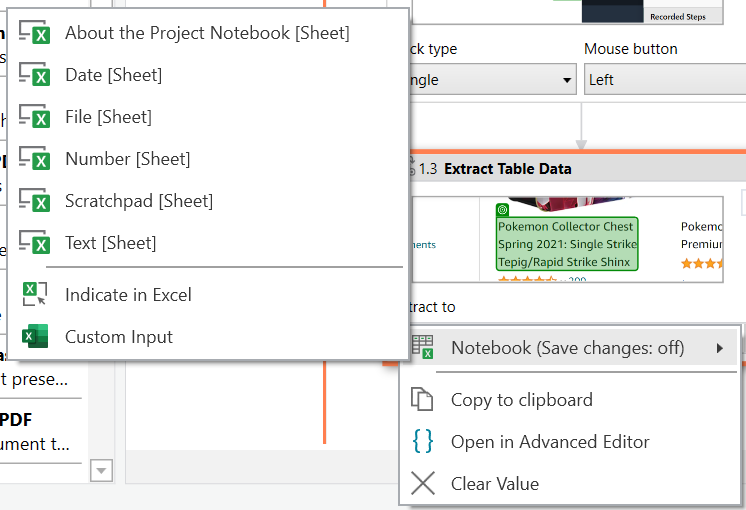
Task: Click the Indicate in Excel icon
Action: (x=35, y=295)
